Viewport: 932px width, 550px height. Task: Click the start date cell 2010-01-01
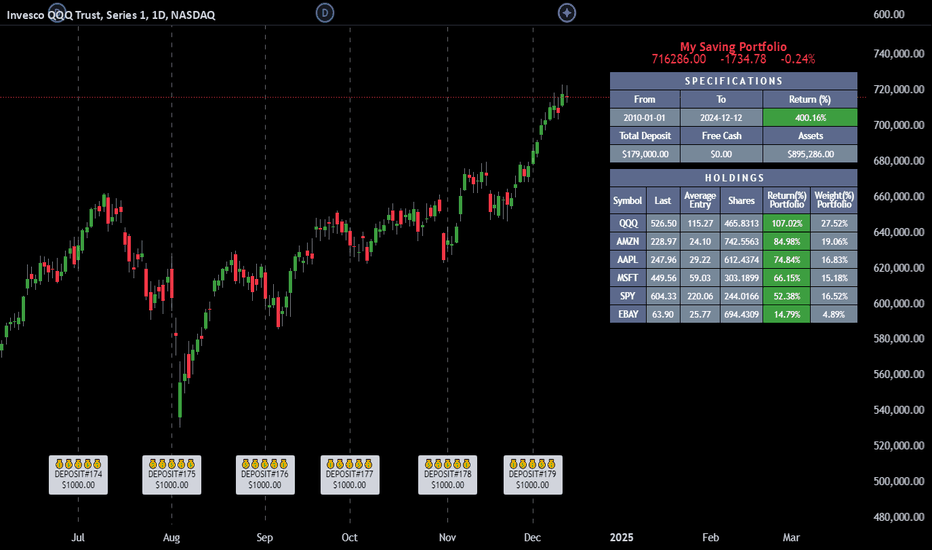tap(645, 118)
